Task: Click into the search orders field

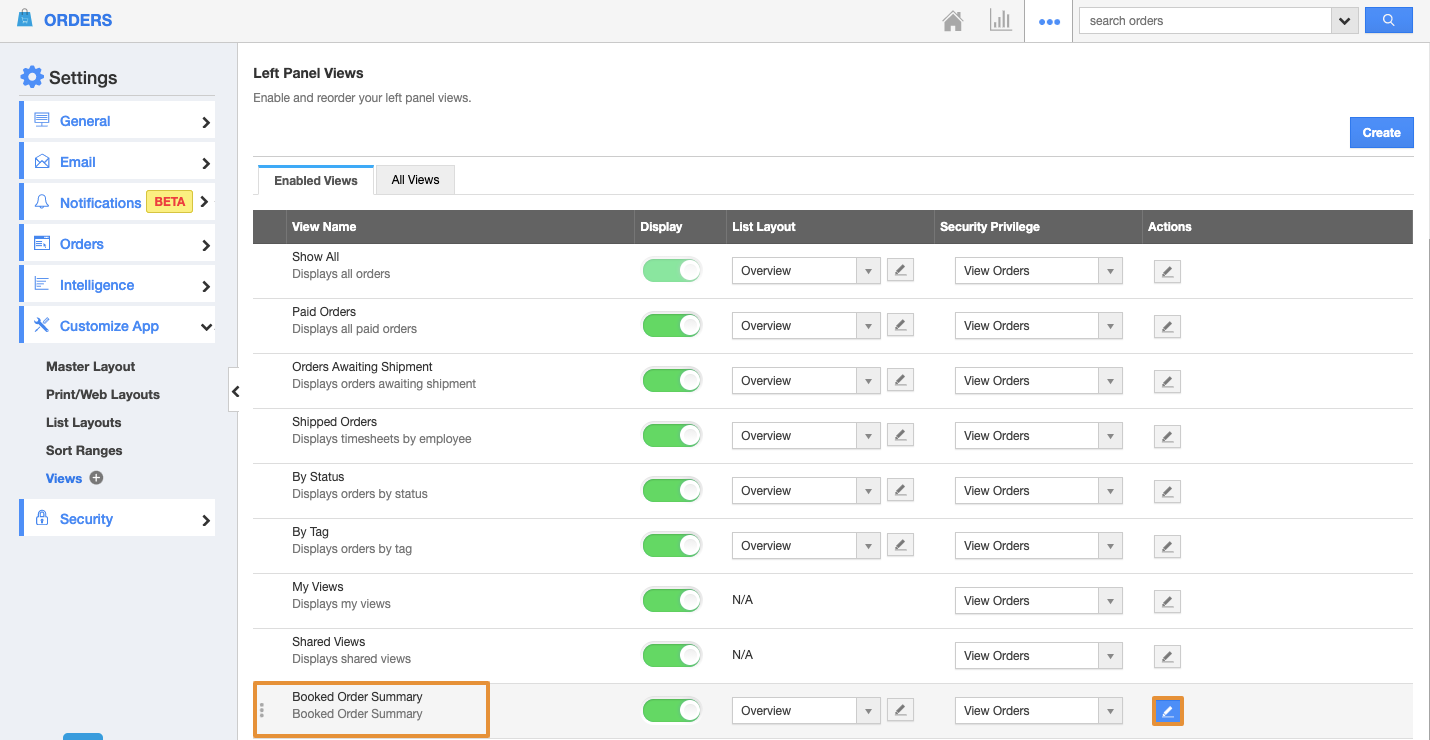Action: click(x=1205, y=21)
